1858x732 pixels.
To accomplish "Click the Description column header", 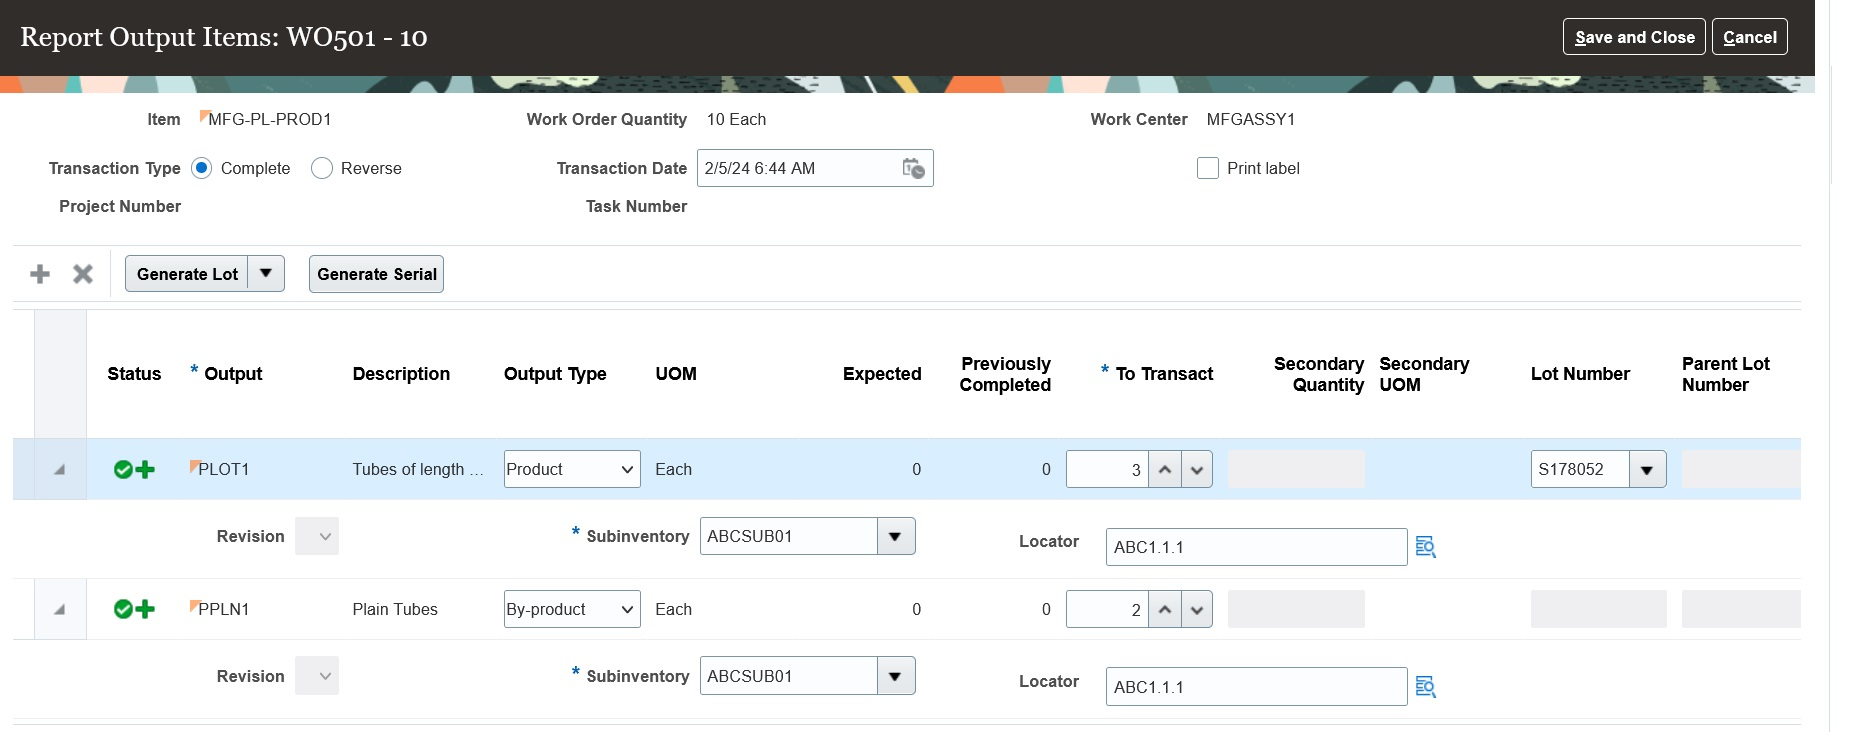I will pyautogui.click(x=401, y=374).
